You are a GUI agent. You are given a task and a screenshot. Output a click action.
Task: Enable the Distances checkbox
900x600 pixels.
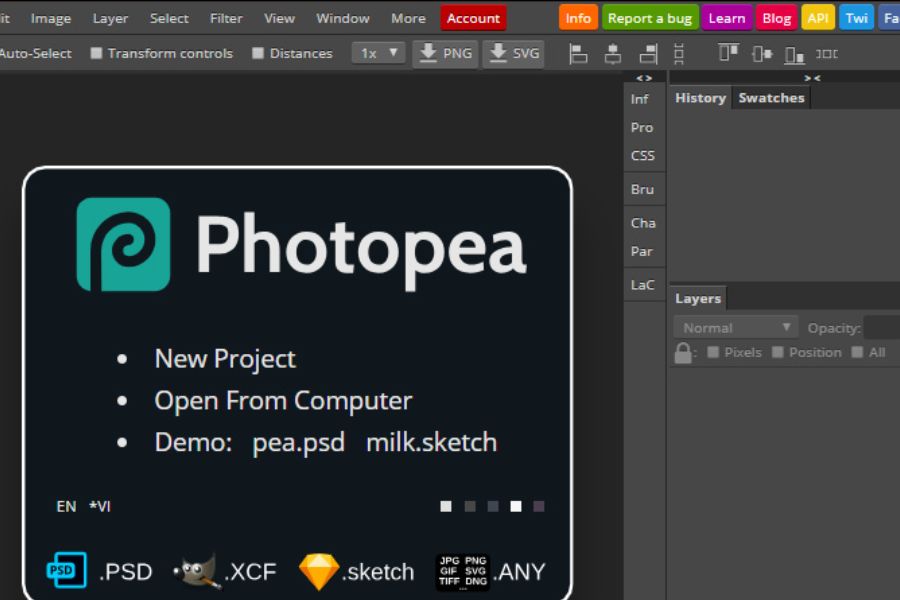pyautogui.click(x=258, y=53)
